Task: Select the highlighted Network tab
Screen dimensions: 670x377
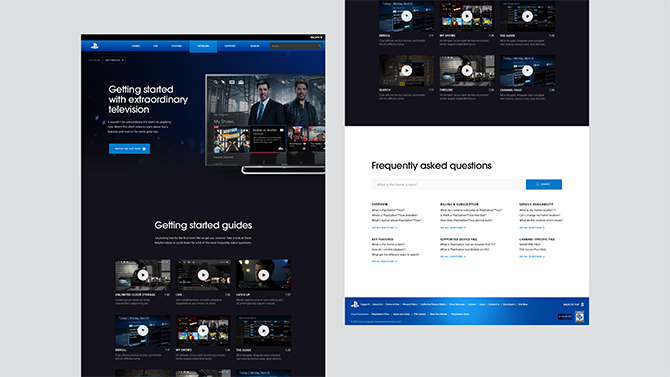Action: 203,46
